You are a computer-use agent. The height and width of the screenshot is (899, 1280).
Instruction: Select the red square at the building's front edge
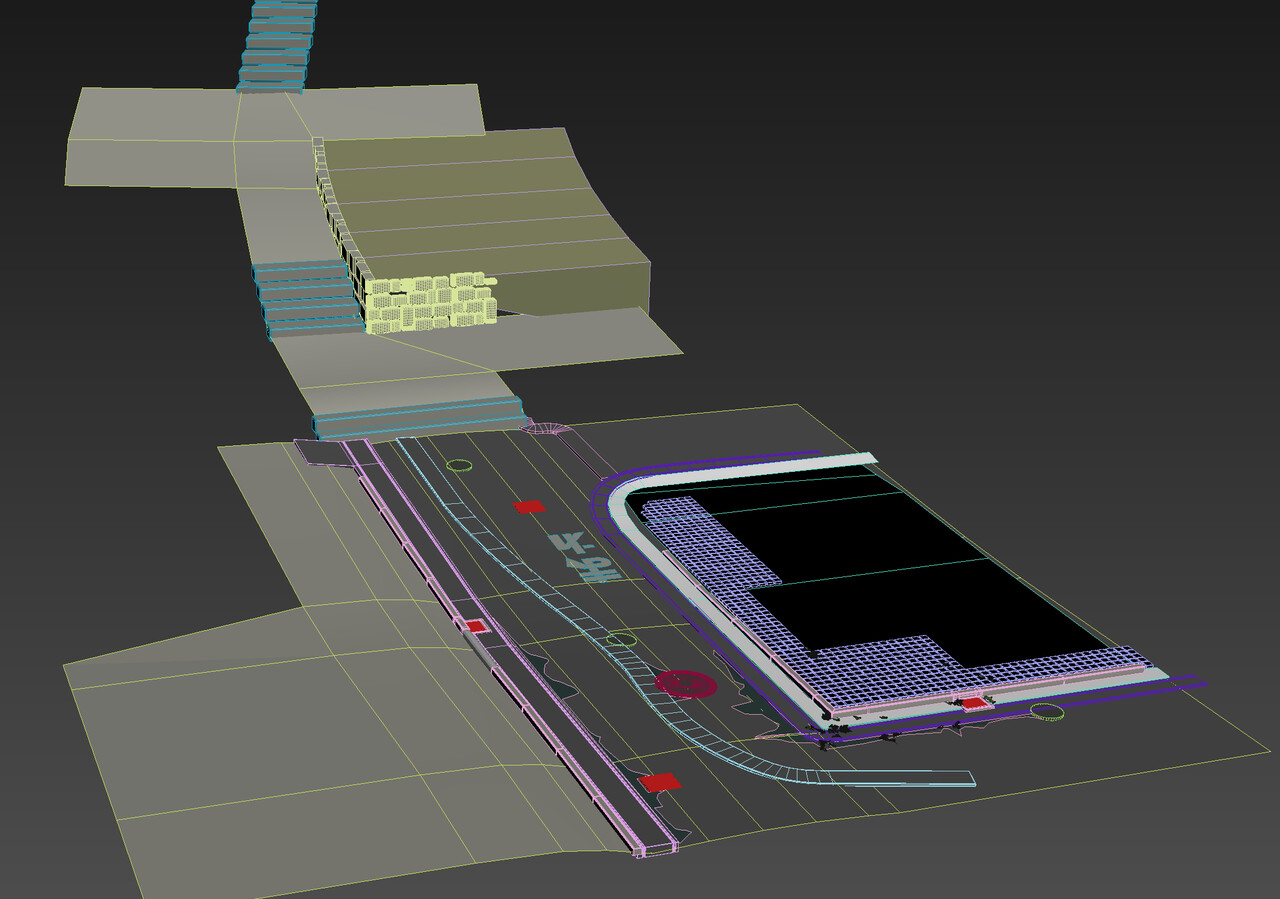point(974,703)
